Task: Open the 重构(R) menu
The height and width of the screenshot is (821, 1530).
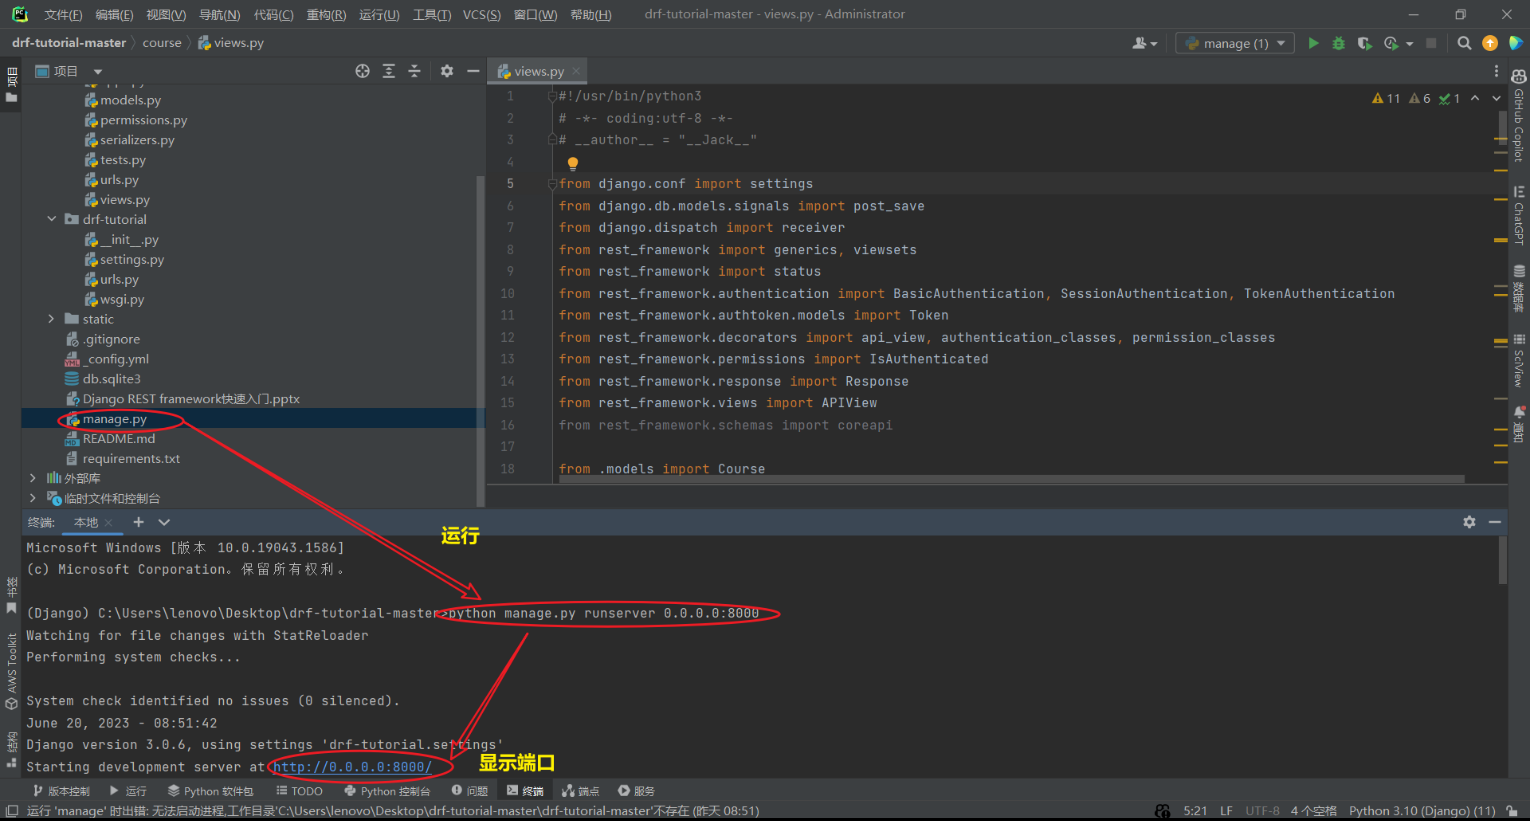Action: tap(325, 15)
